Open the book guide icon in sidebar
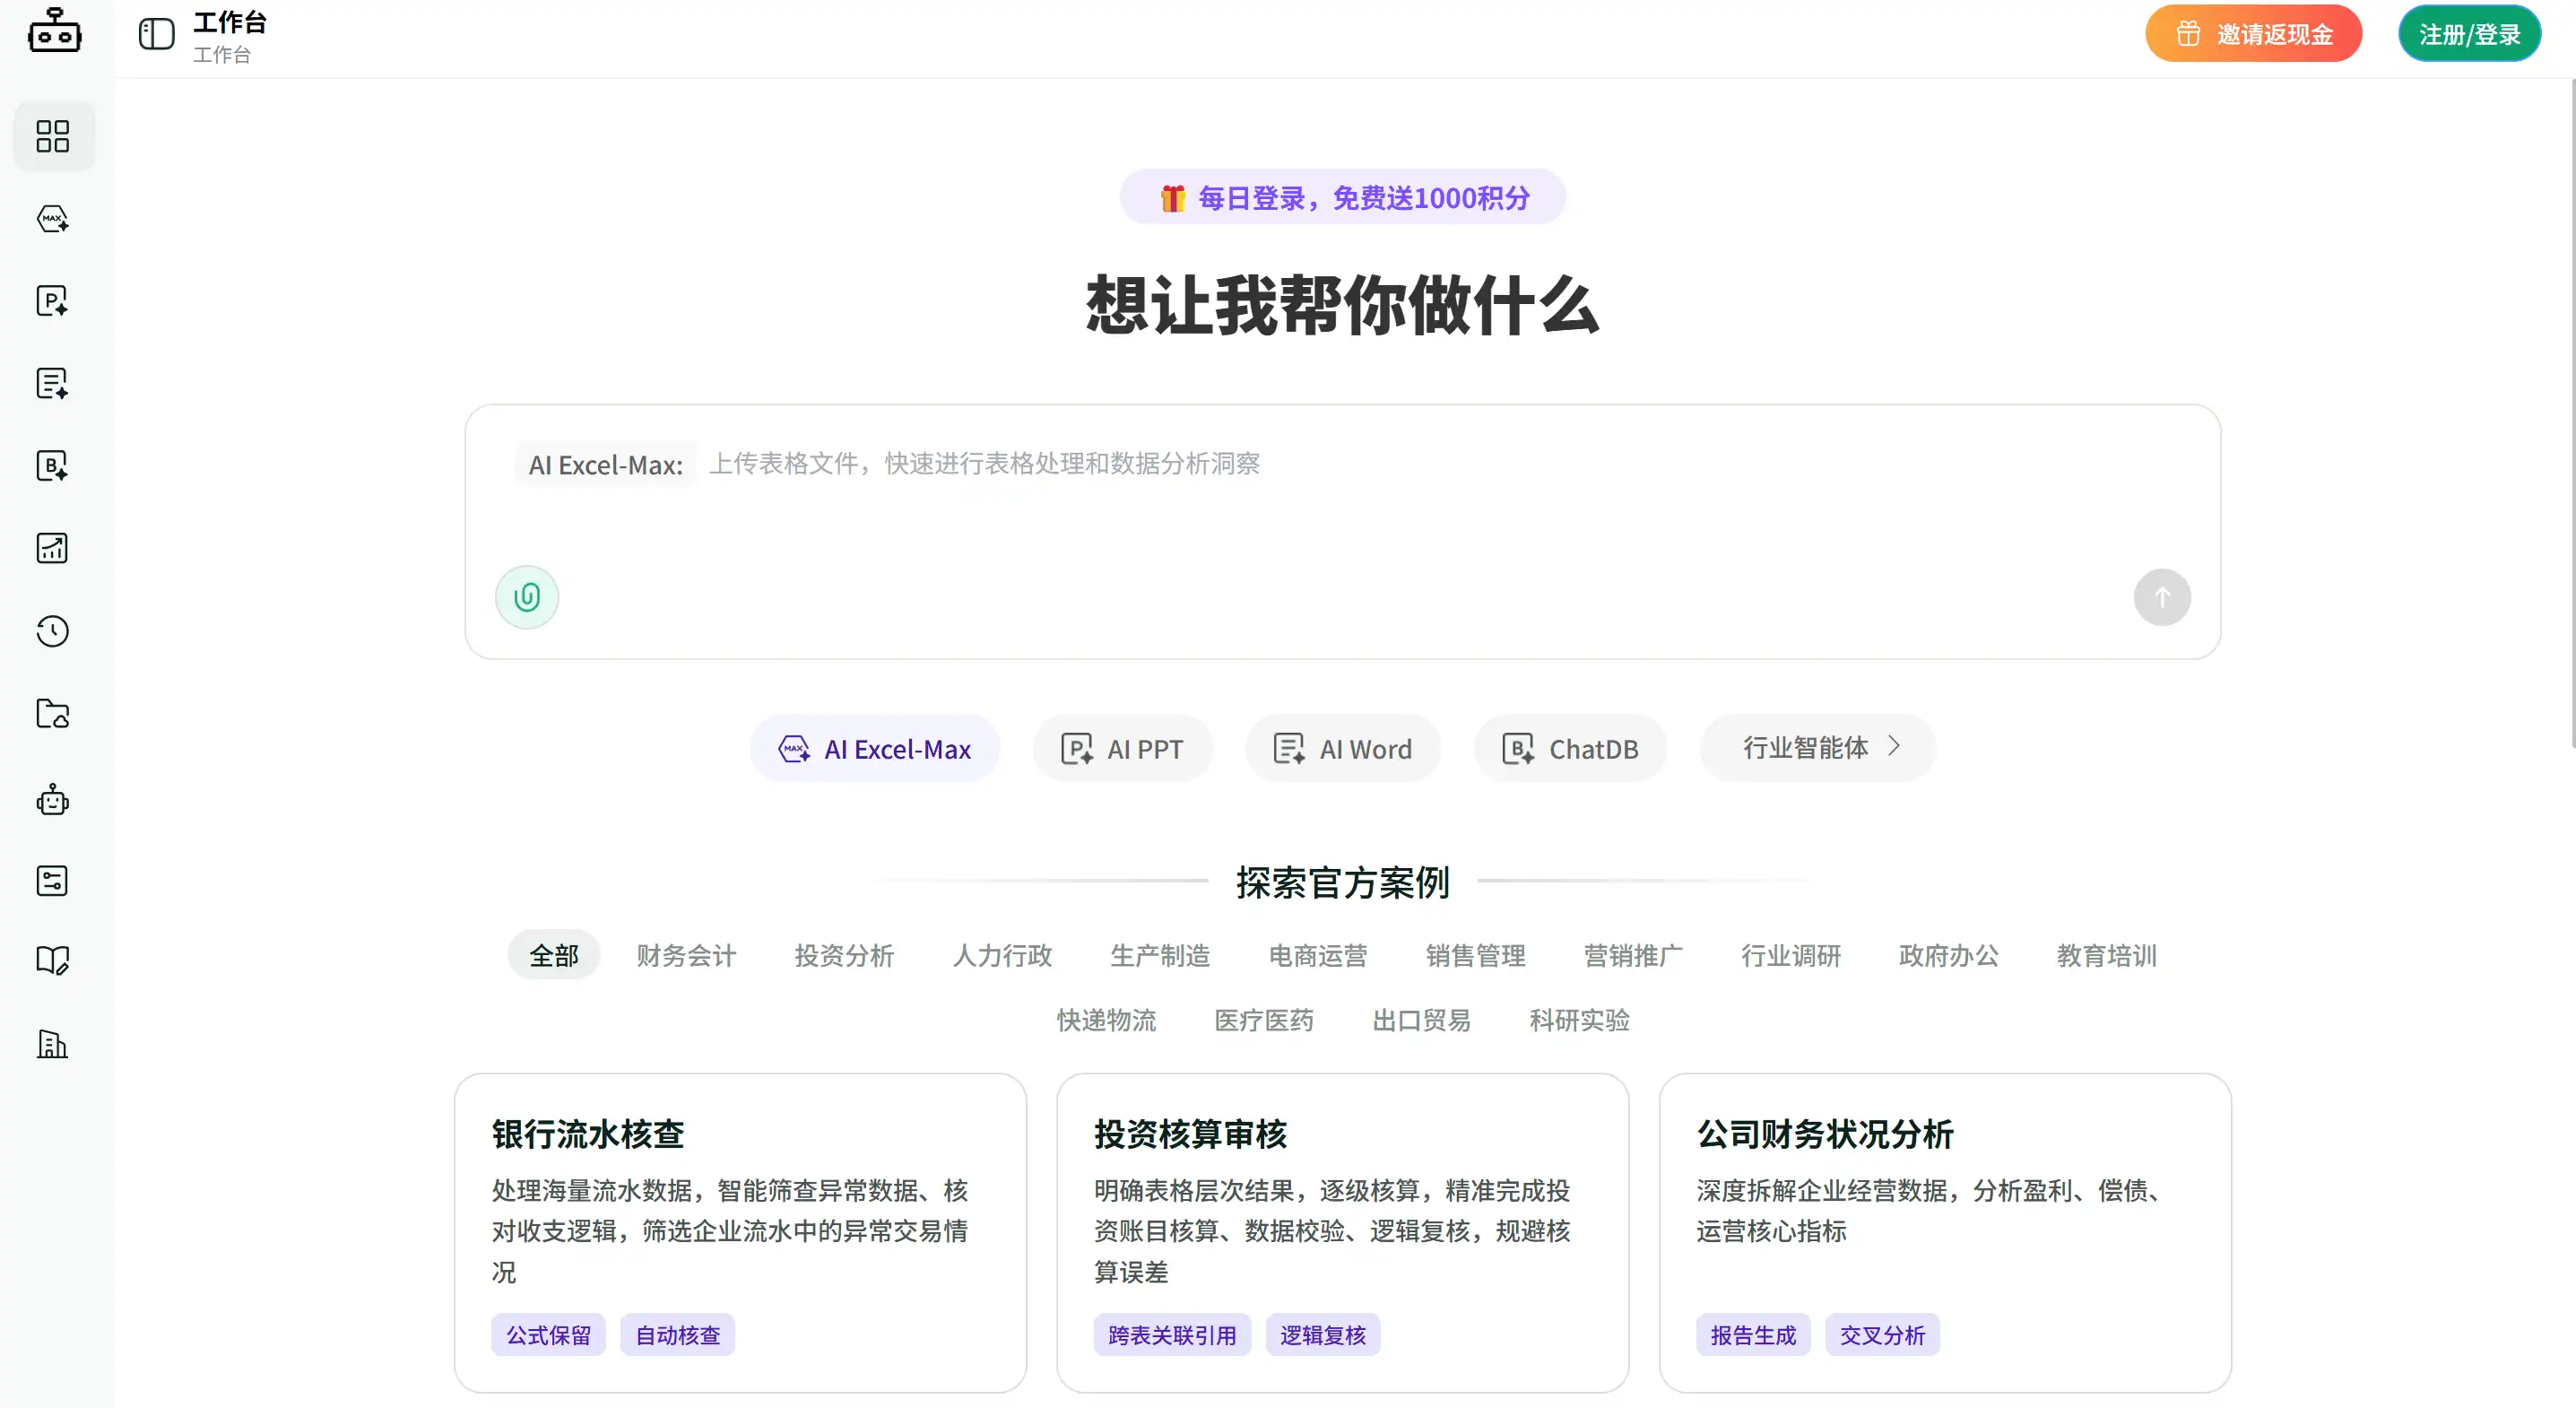 tap(53, 960)
